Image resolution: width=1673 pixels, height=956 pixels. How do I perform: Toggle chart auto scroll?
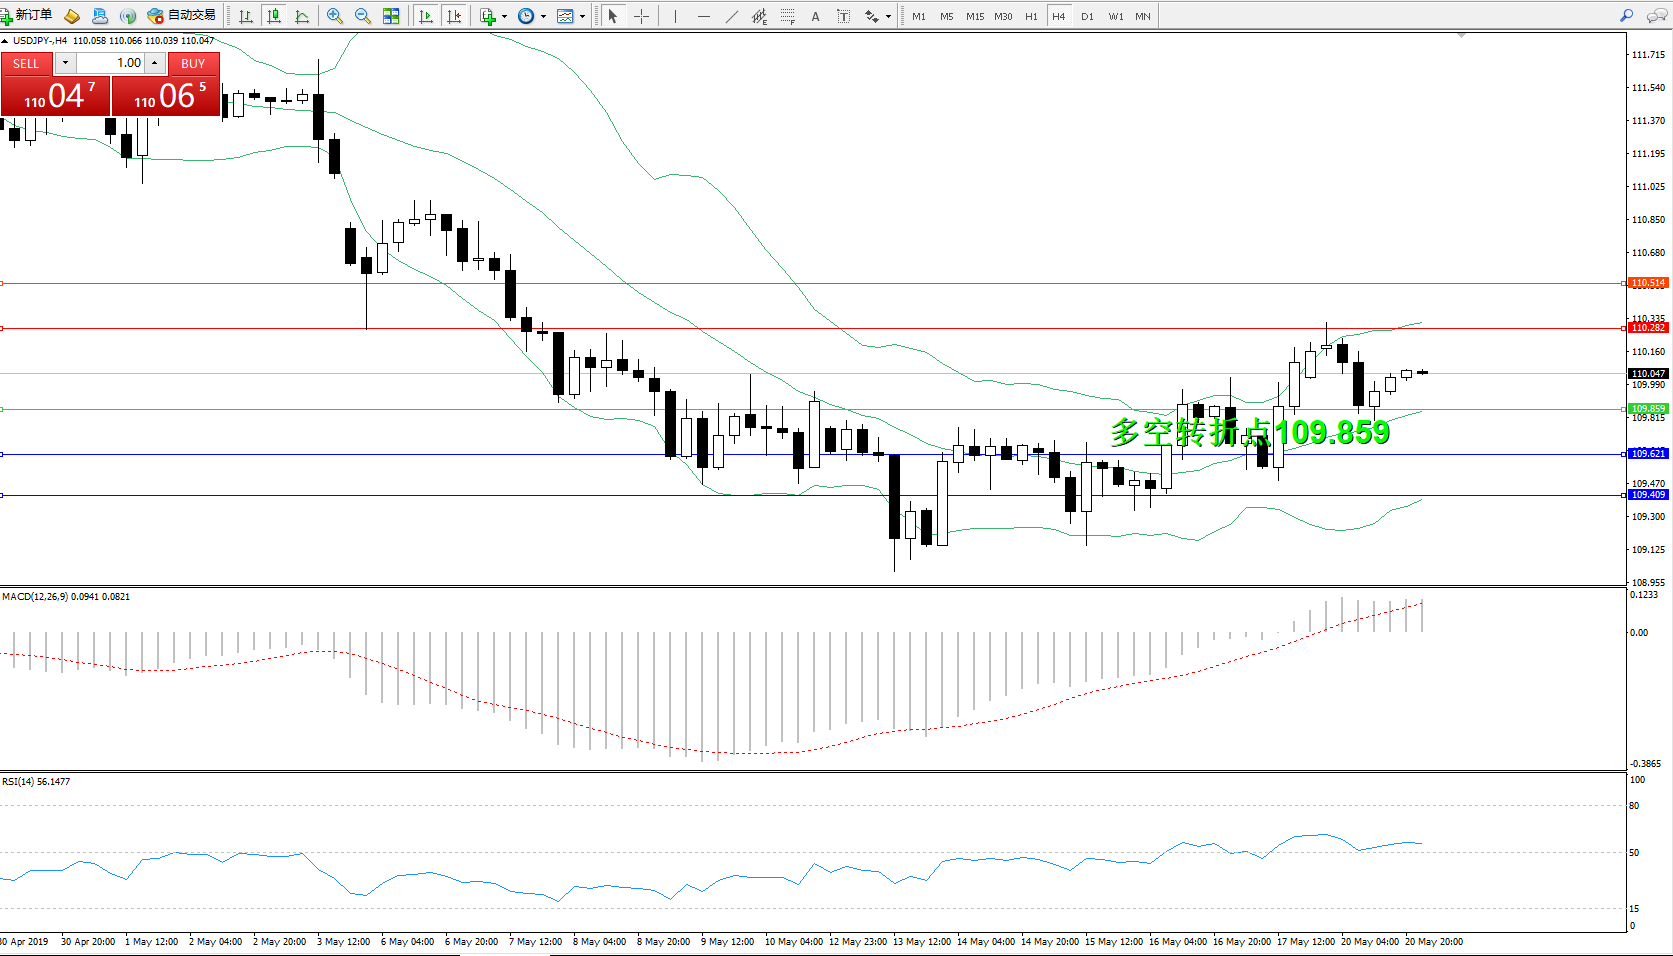tap(426, 16)
